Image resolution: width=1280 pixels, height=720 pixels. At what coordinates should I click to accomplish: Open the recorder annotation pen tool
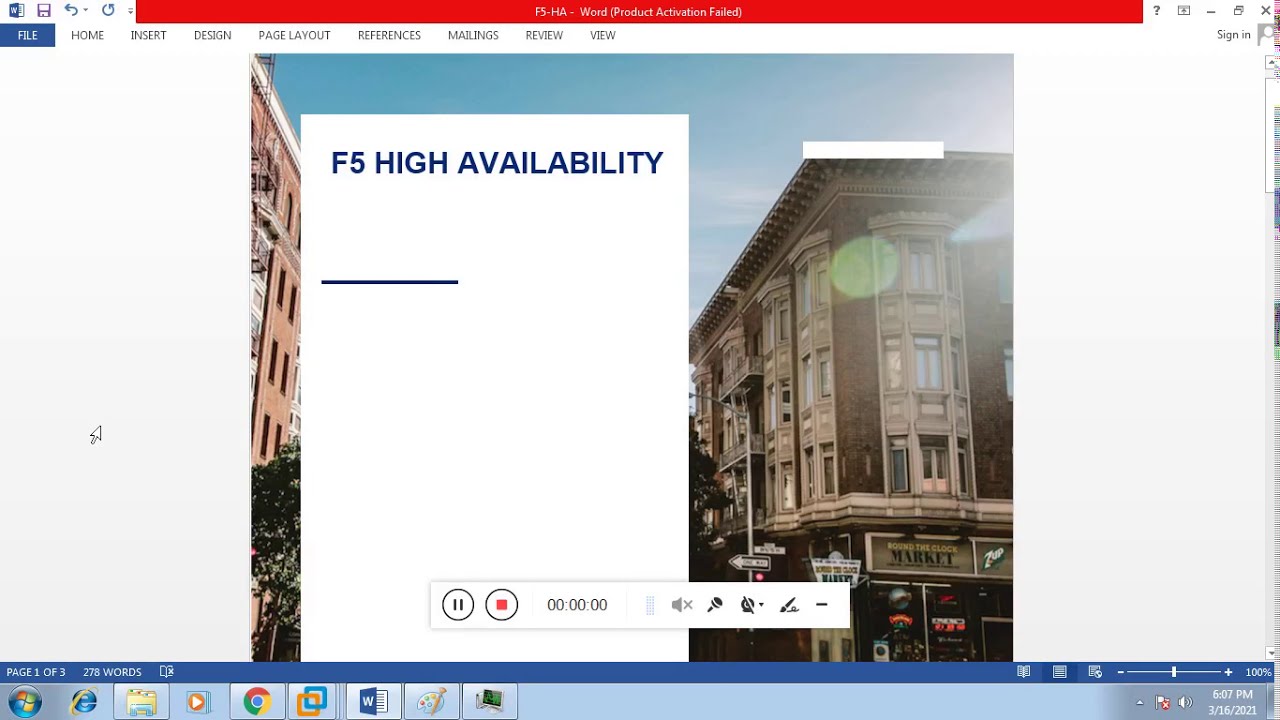[789, 605]
